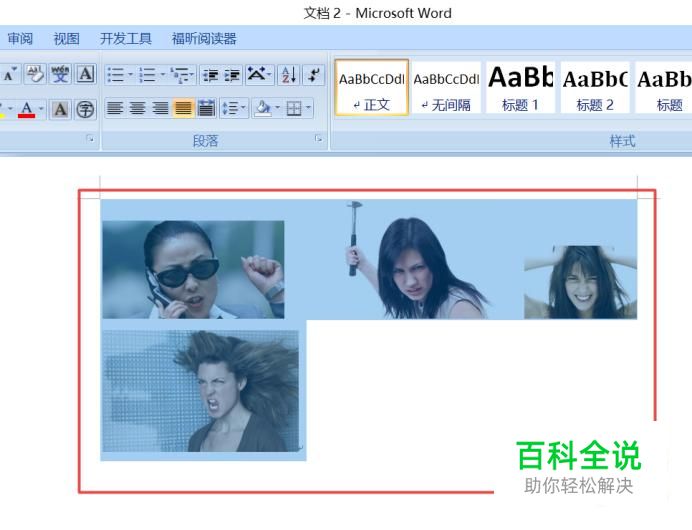The width and height of the screenshot is (692, 530).
Task: Click the Shading paint bucket icon
Action: 263,108
